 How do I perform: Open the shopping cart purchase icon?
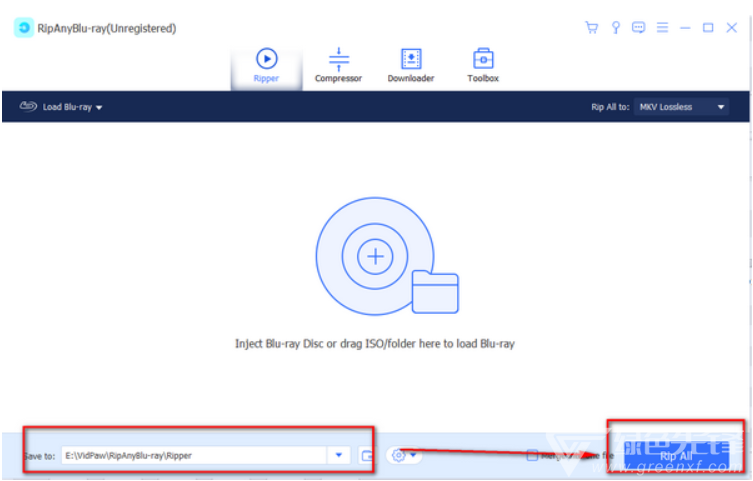[592, 28]
